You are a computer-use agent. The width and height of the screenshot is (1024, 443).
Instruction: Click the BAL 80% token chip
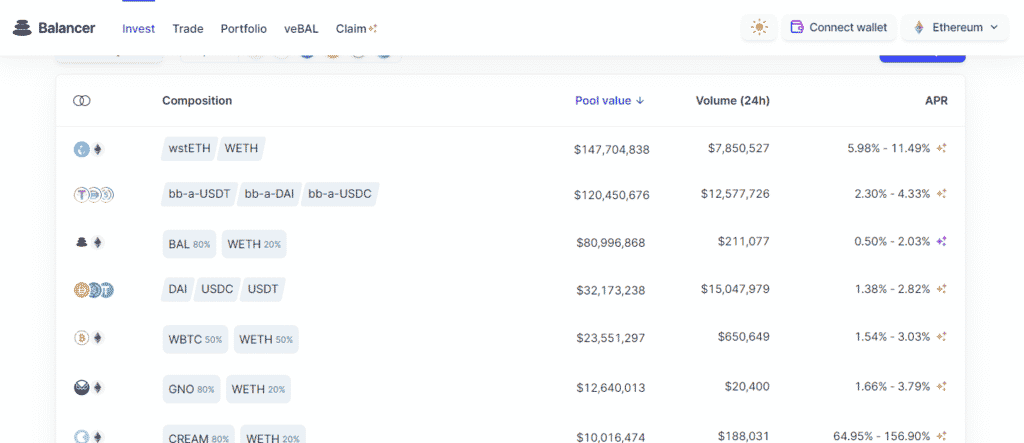click(189, 244)
